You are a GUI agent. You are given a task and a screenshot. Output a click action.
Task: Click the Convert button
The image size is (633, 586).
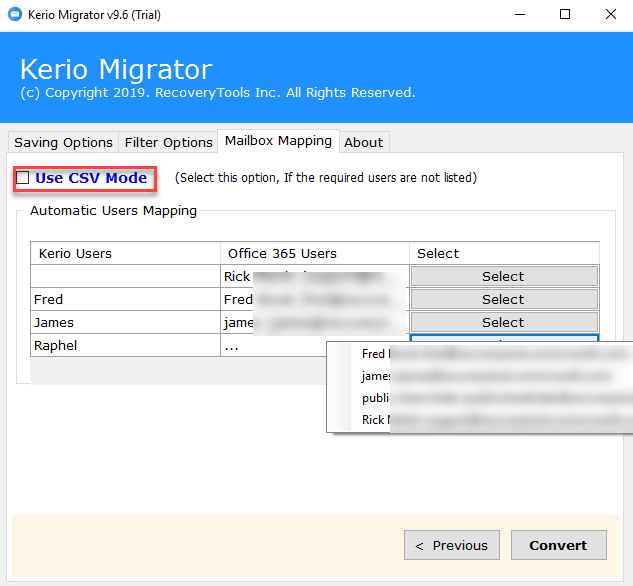[559, 545]
